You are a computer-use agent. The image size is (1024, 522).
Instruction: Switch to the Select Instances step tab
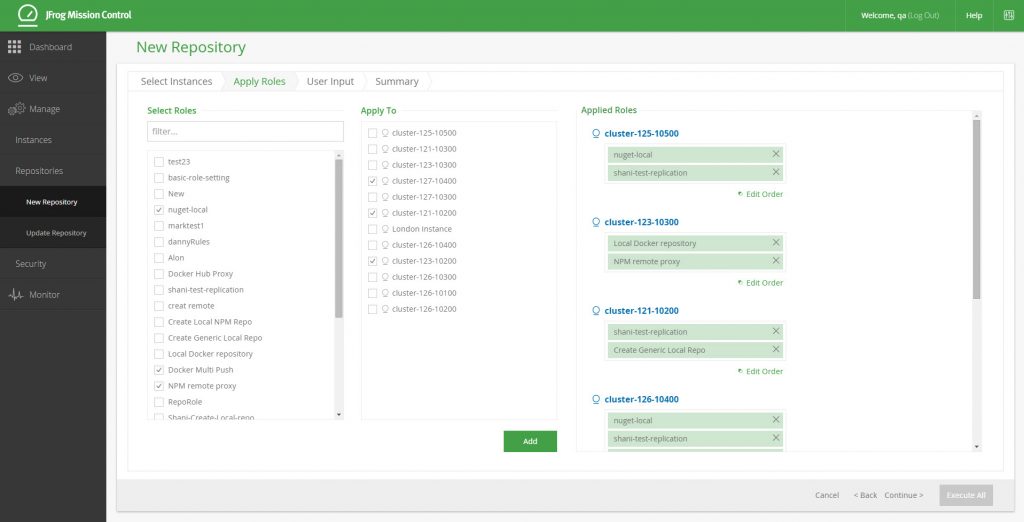pos(176,81)
